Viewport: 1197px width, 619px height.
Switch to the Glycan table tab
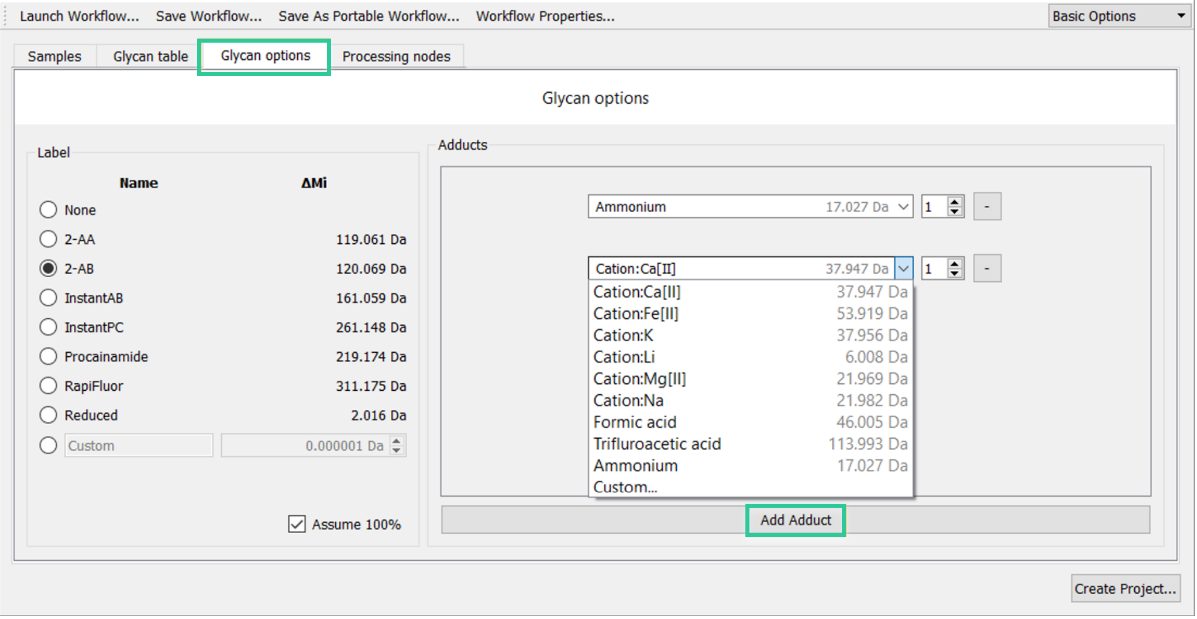tap(150, 56)
